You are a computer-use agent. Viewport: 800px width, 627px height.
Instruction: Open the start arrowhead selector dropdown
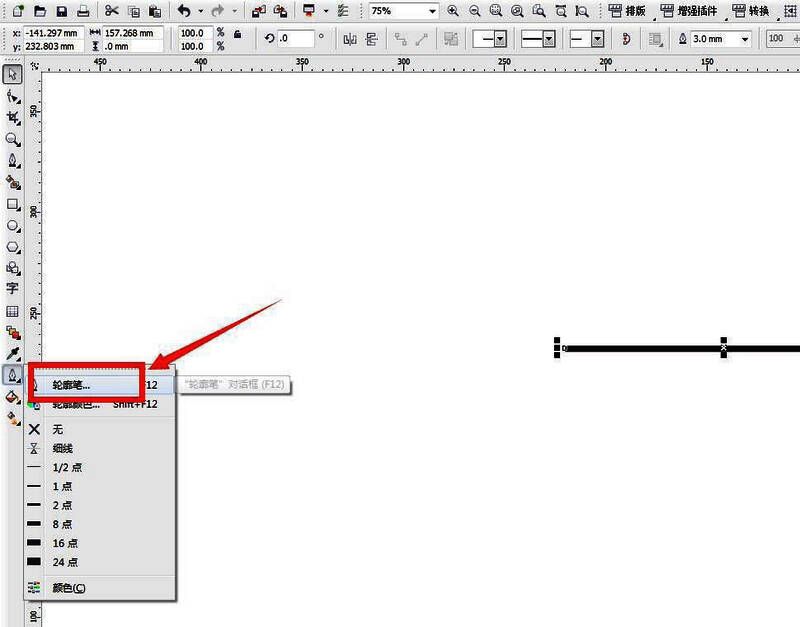pyautogui.click(x=499, y=38)
